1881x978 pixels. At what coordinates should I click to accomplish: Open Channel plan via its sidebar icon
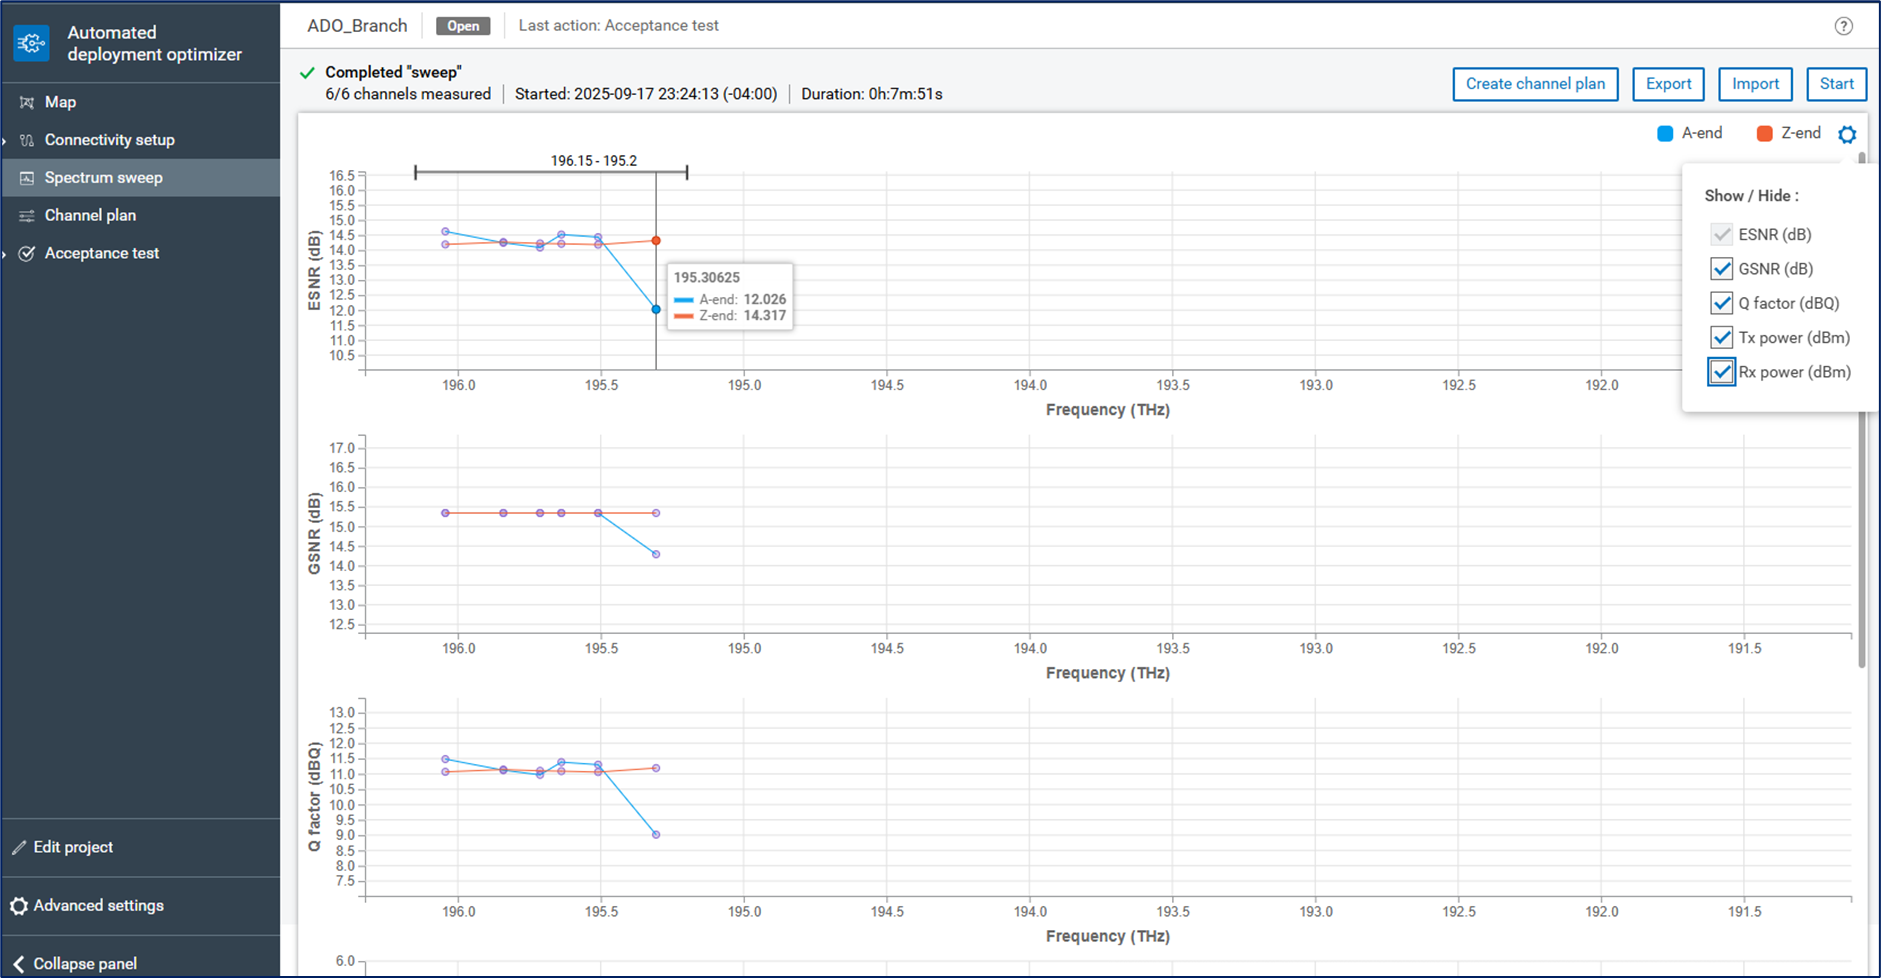(27, 215)
